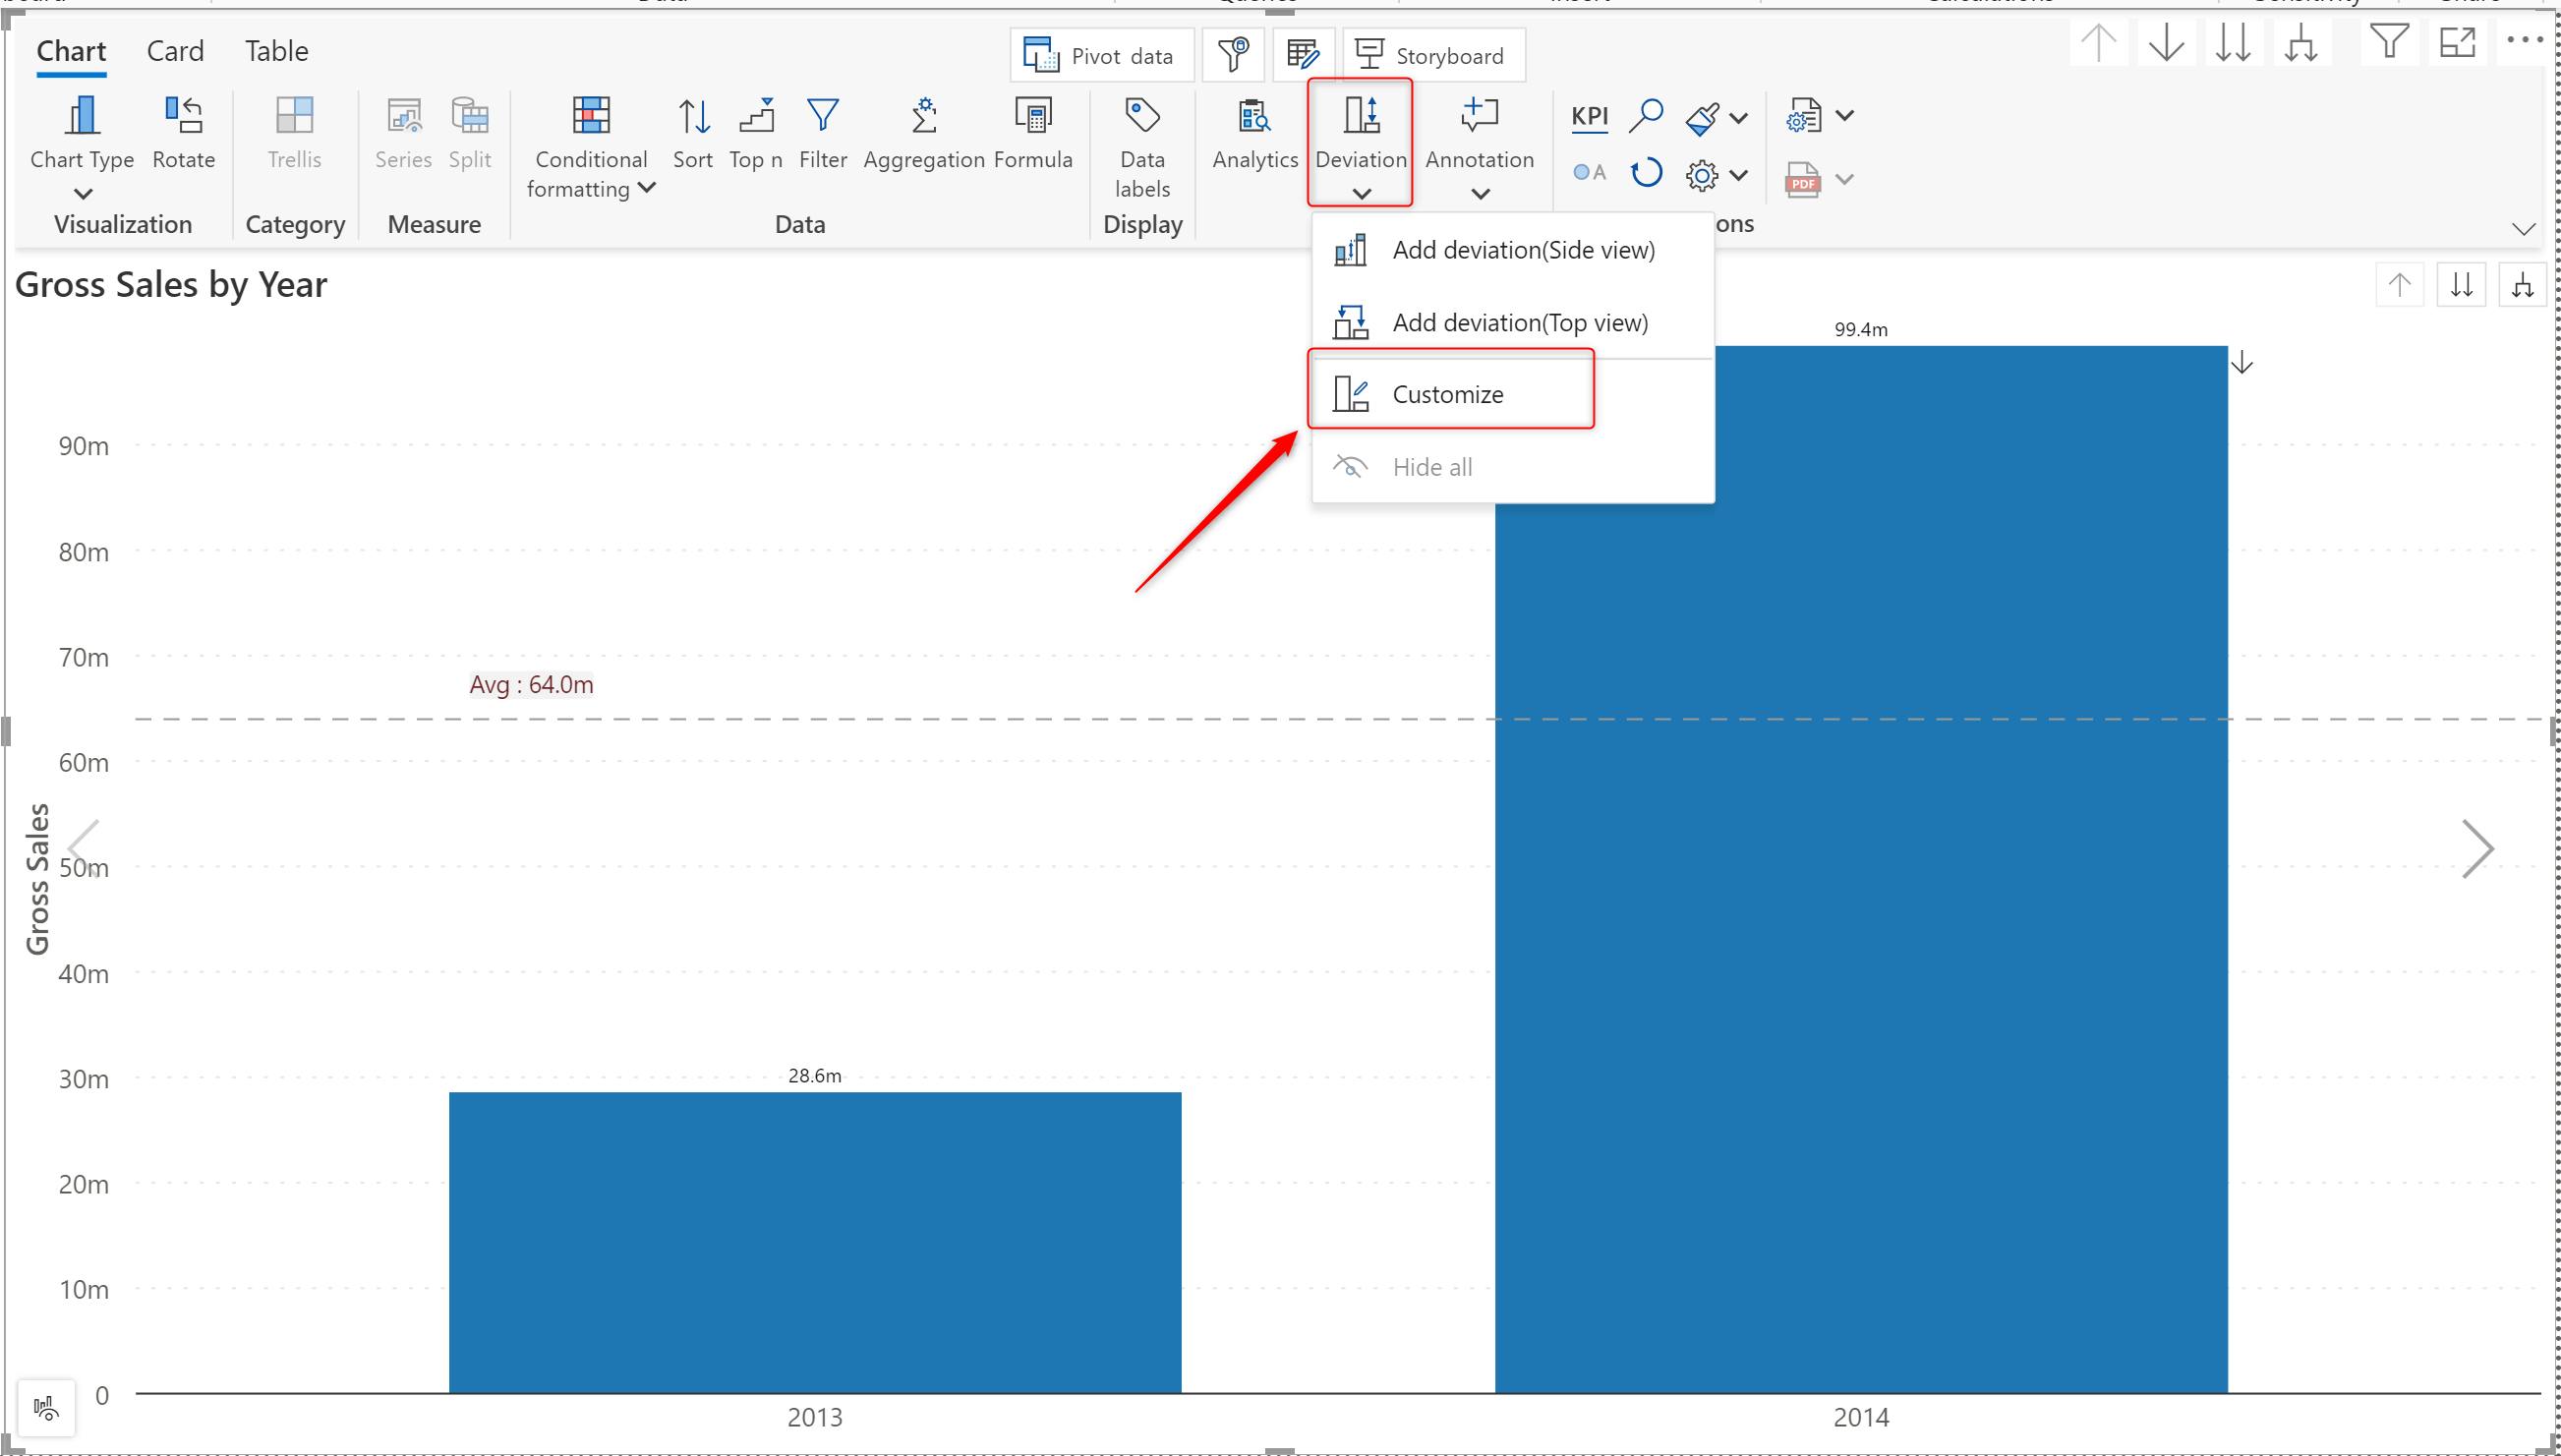Switch to the Table tab

coord(276,51)
